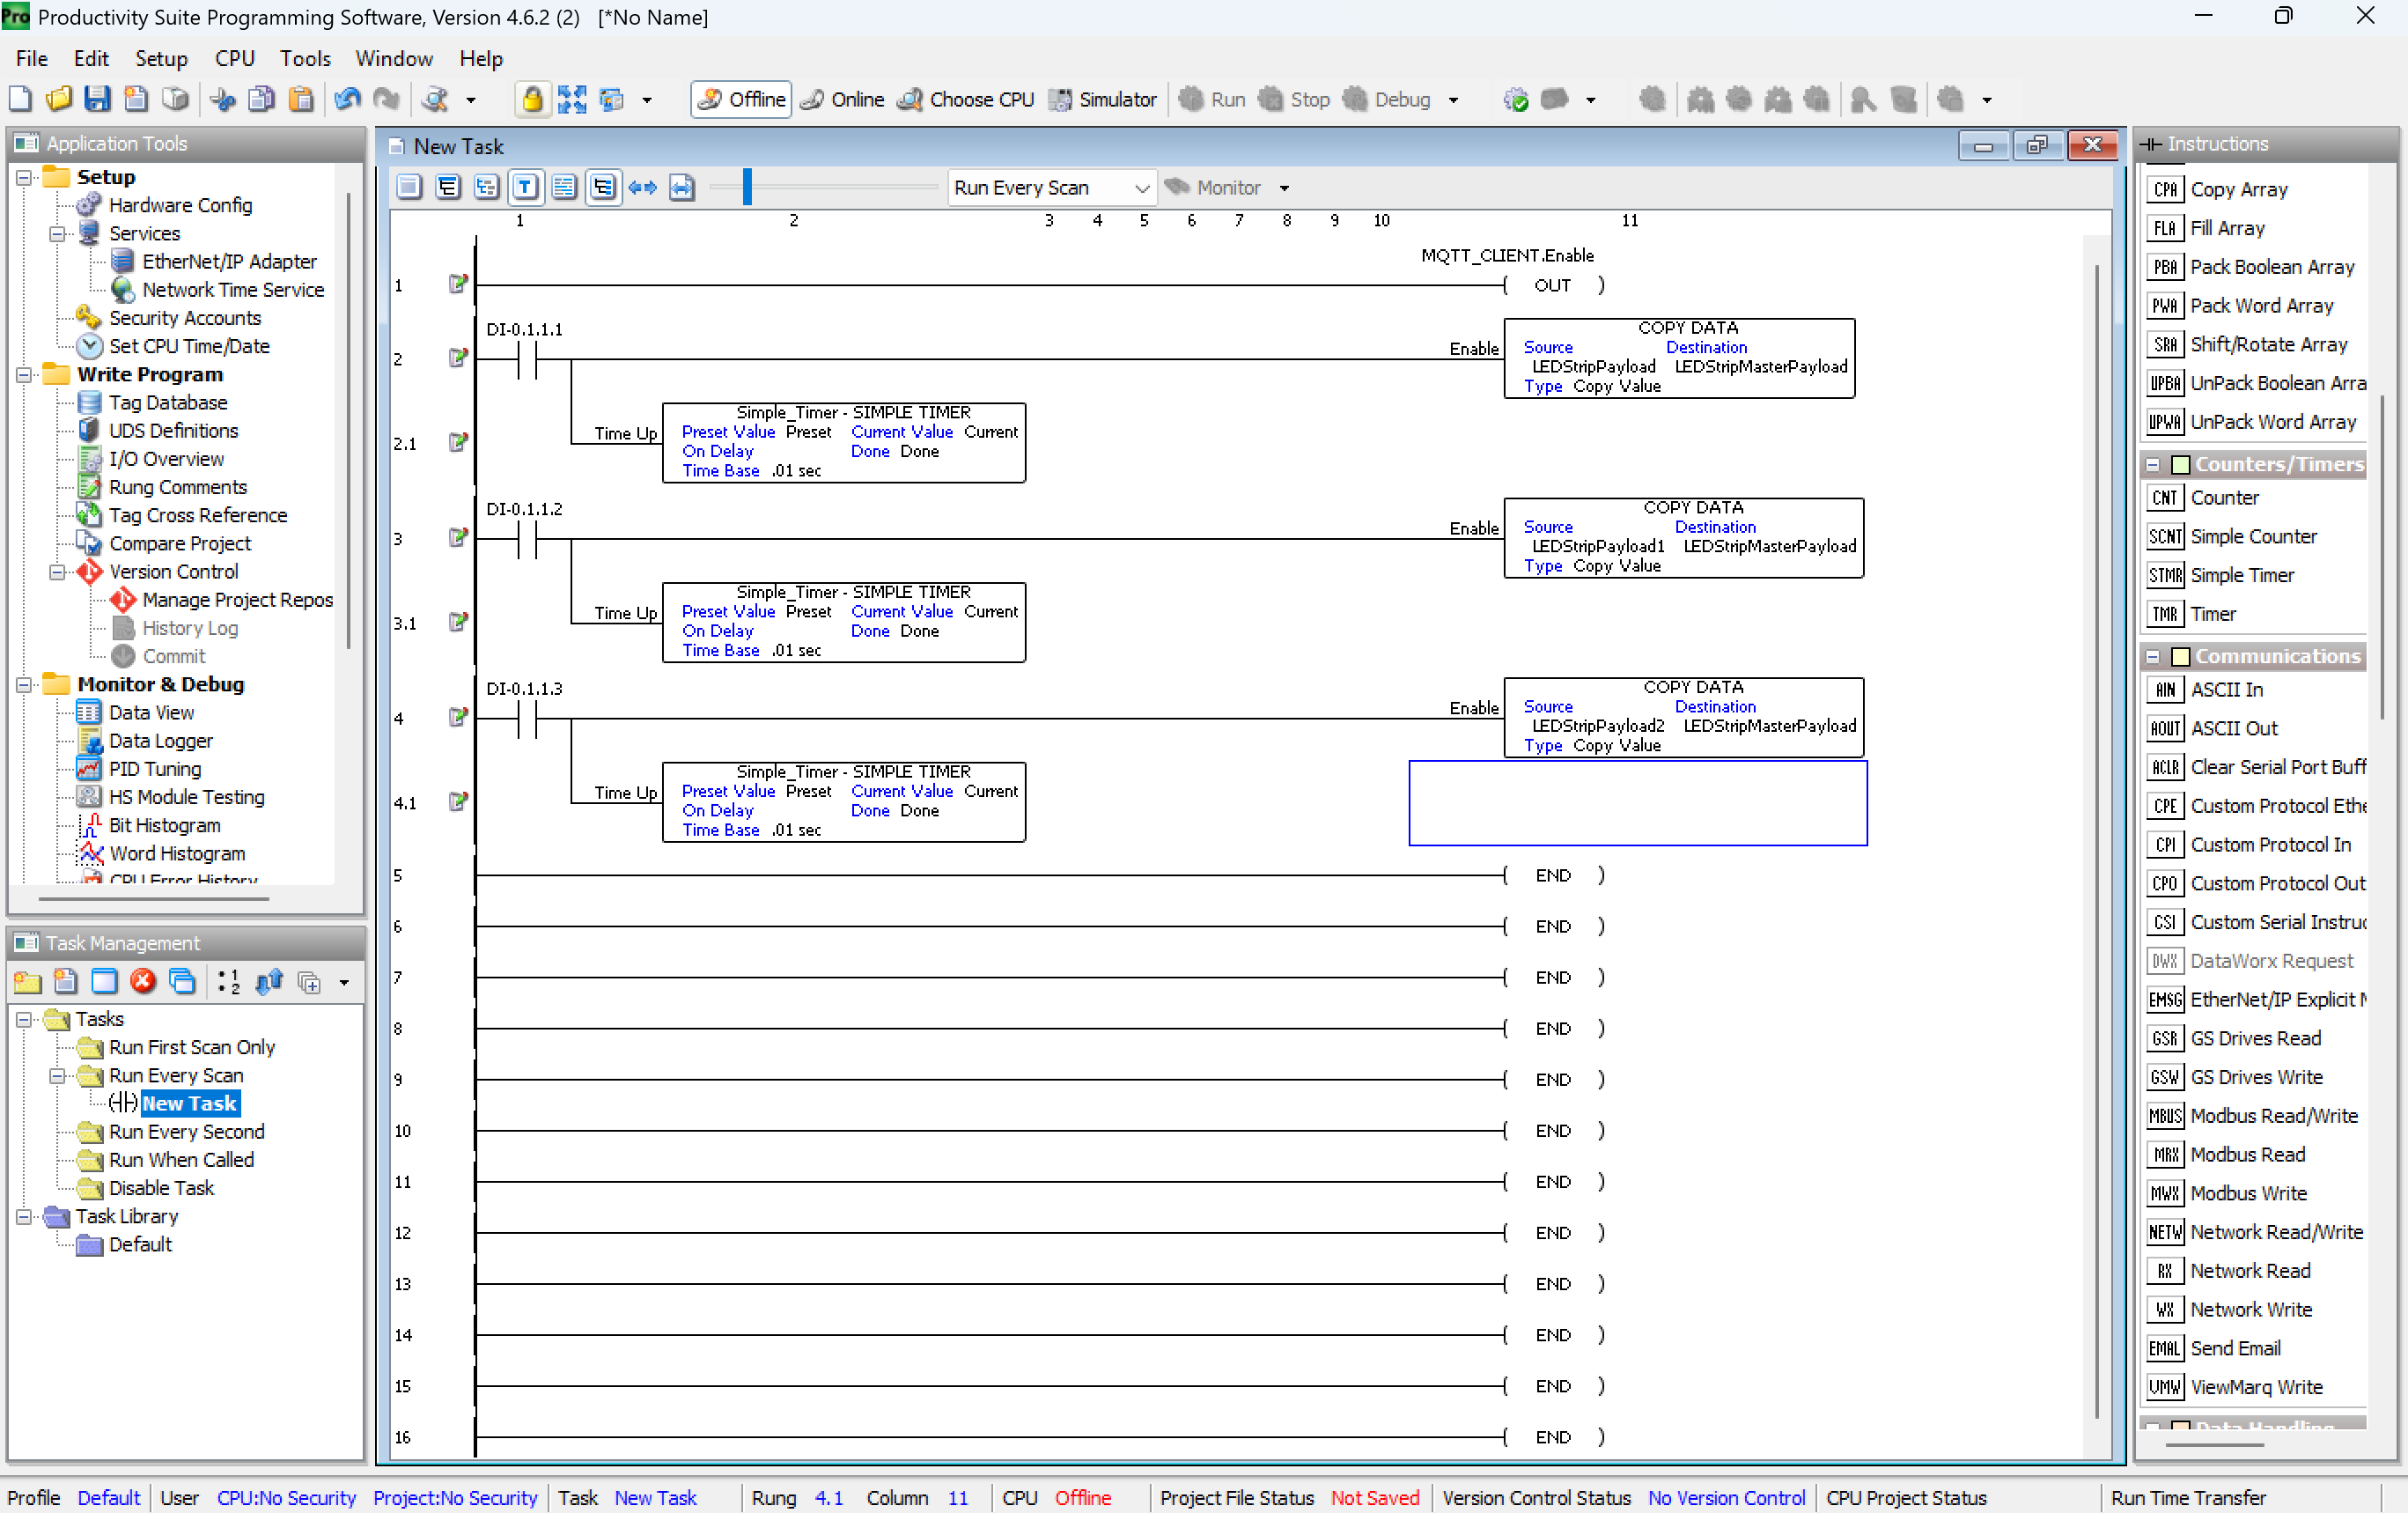The image size is (2408, 1513).
Task: Open the File menu
Action: tap(32, 58)
